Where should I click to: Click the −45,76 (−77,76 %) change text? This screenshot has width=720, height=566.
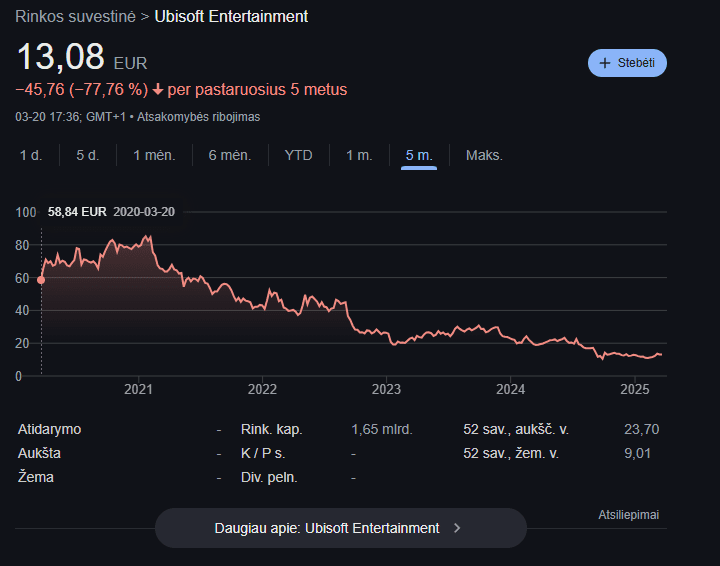coord(82,90)
